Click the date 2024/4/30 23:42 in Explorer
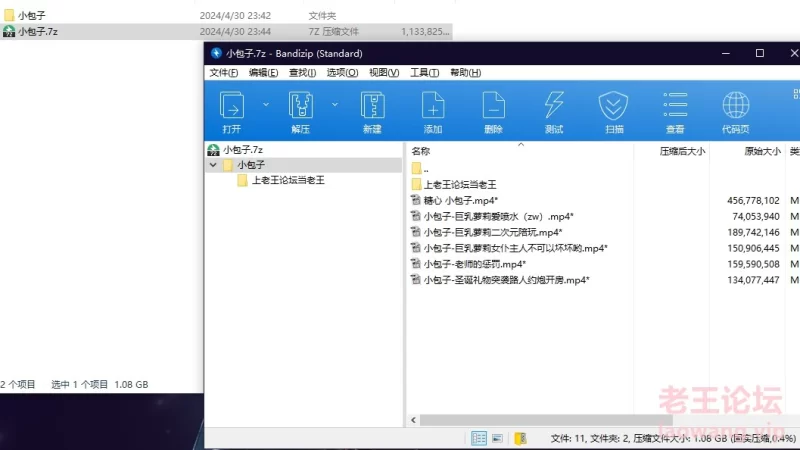800x450 pixels. (x=235, y=15)
